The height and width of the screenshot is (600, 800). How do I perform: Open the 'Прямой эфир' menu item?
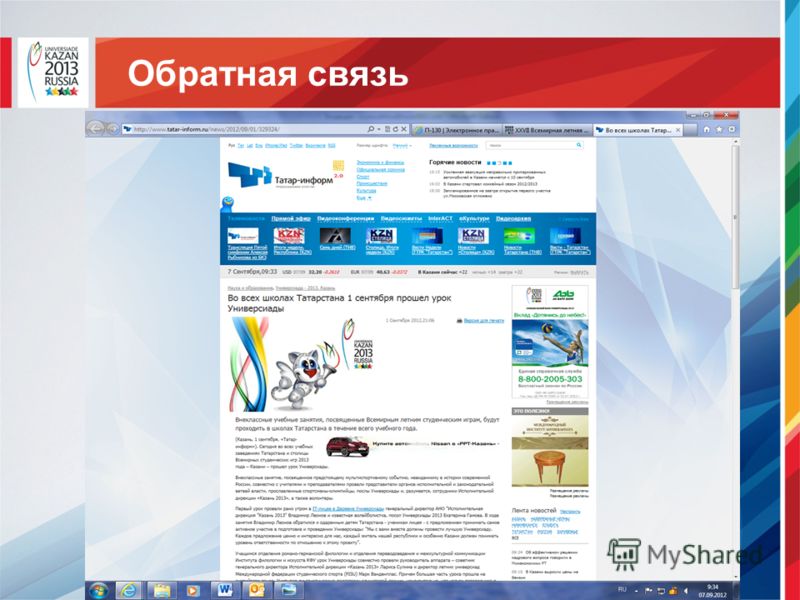click(x=291, y=218)
